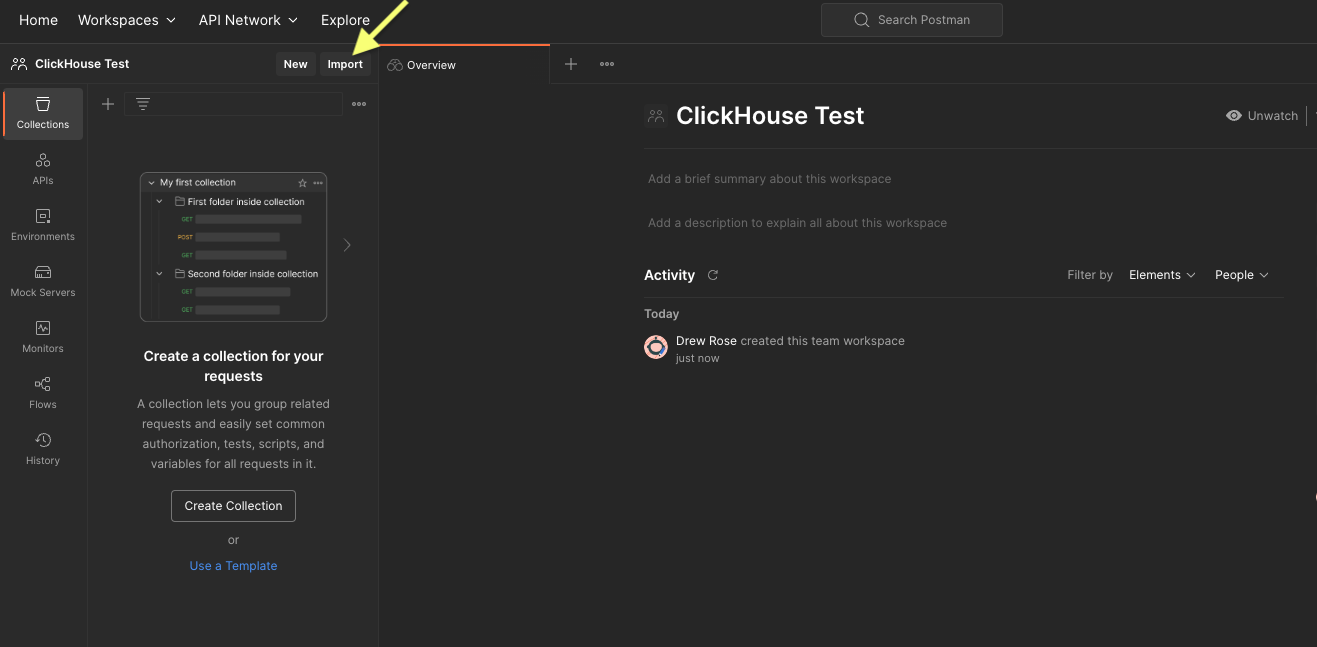Screen dimensions: 1317x647
Task: Open the Monitors sidebar panel
Action: point(43,336)
